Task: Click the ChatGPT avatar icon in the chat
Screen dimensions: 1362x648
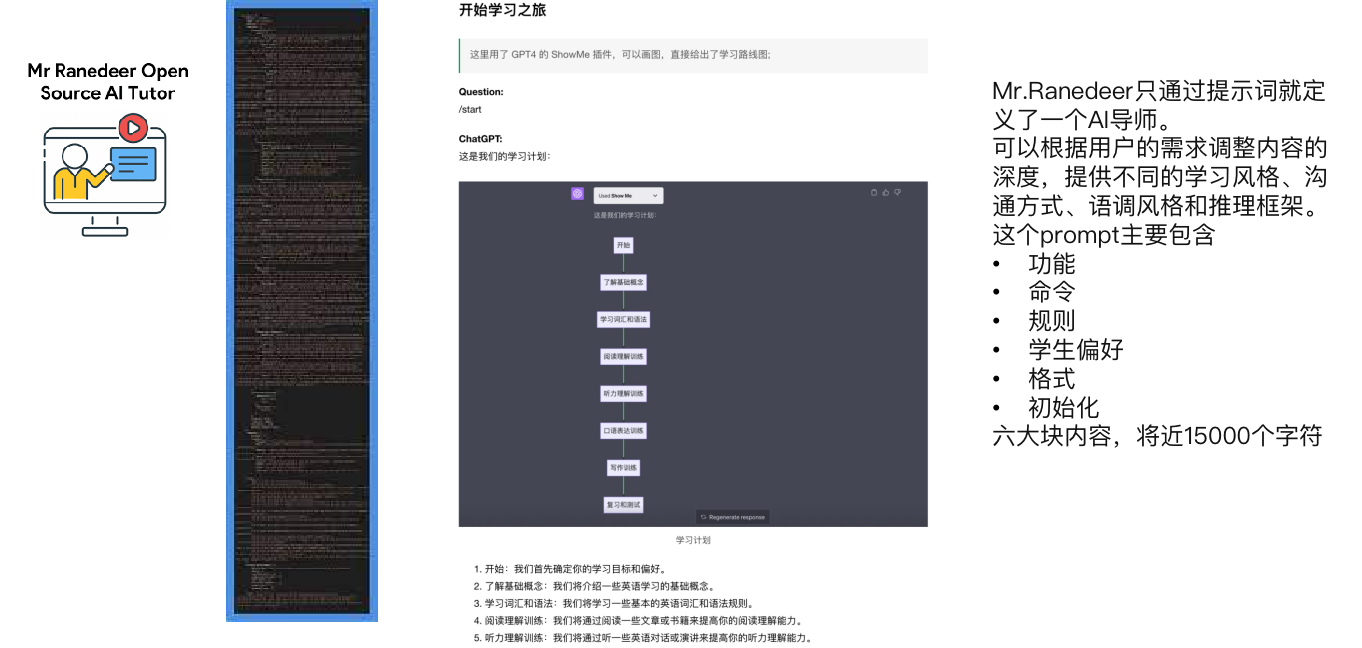Action: click(x=577, y=194)
